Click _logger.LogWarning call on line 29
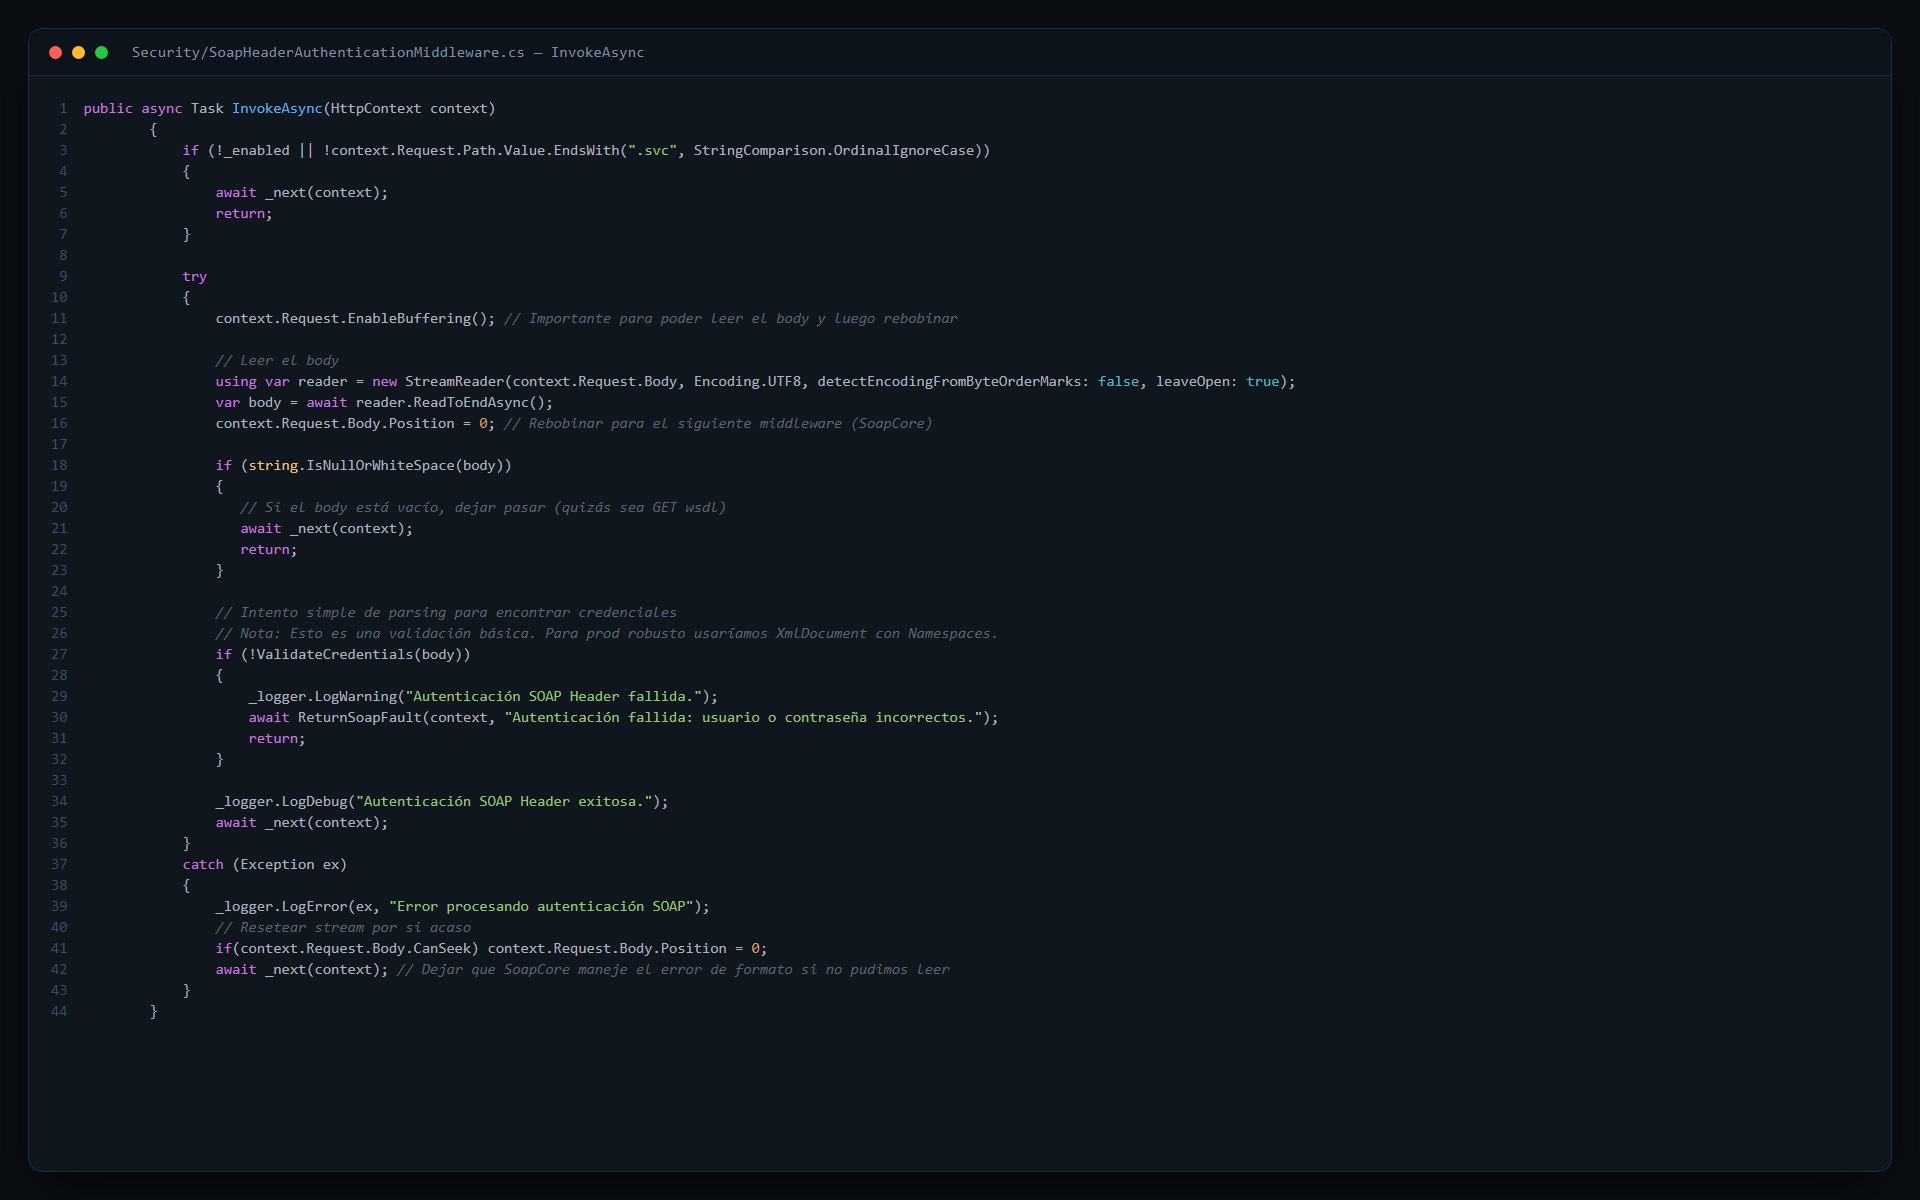1920x1200 pixels. [483, 696]
